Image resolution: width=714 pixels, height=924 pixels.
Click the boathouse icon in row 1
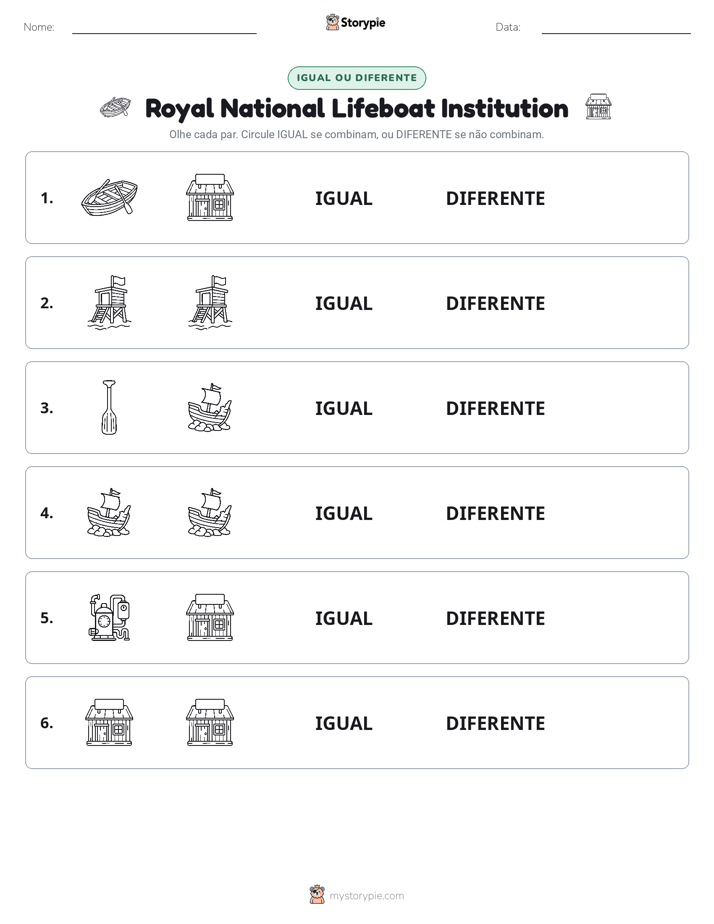210,197
